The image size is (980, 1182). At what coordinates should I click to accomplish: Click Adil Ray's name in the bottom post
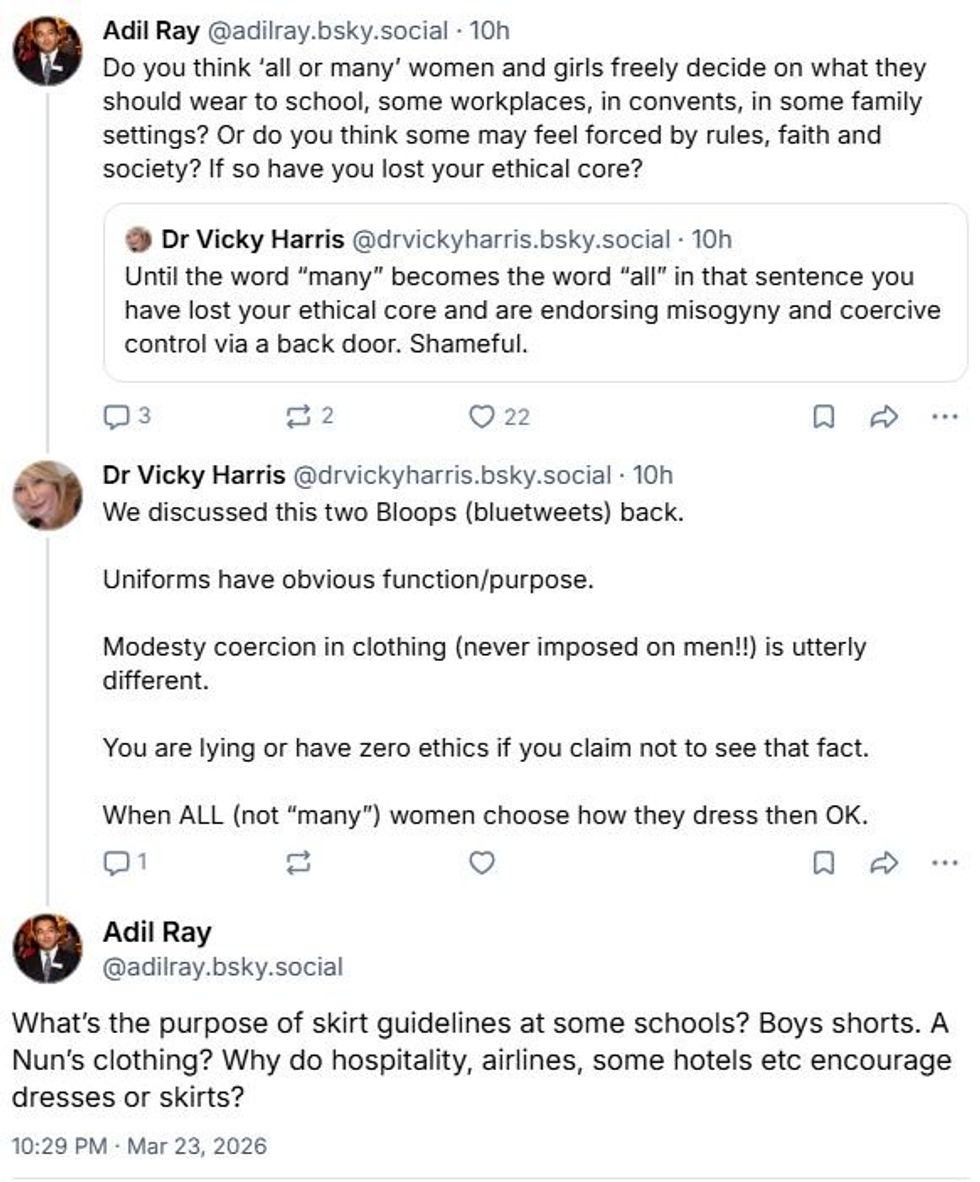[x=157, y=932]
